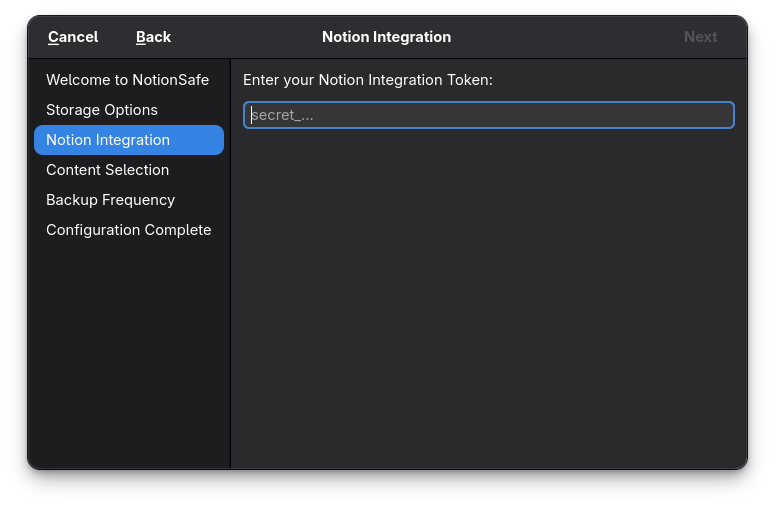Select the Notion Integration sidebar item
775x509 pixels.
tap(129, 140)
